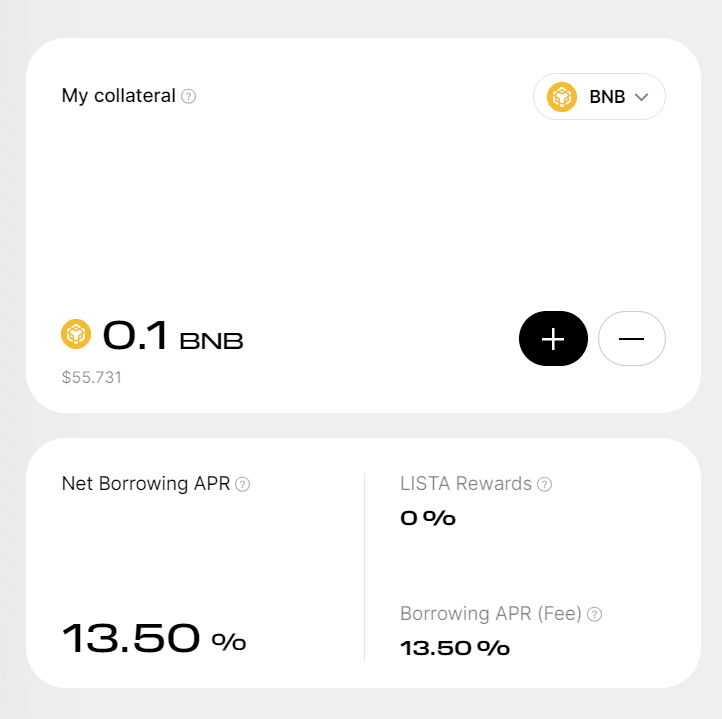
Task: Click the $55.731 collateral USD value
Action: (92, 377)
